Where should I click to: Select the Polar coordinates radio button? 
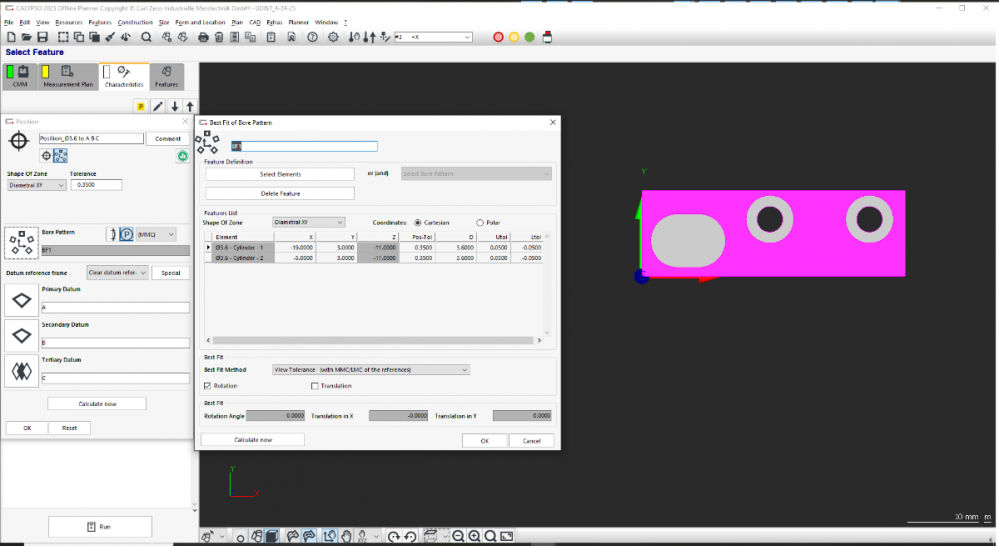(x=480, y=222)
